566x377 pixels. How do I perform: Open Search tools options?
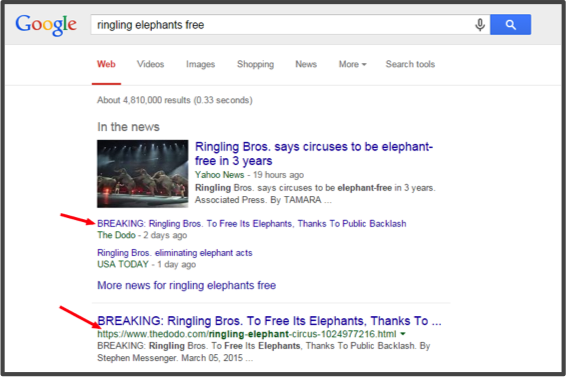(x=410, y=64)
